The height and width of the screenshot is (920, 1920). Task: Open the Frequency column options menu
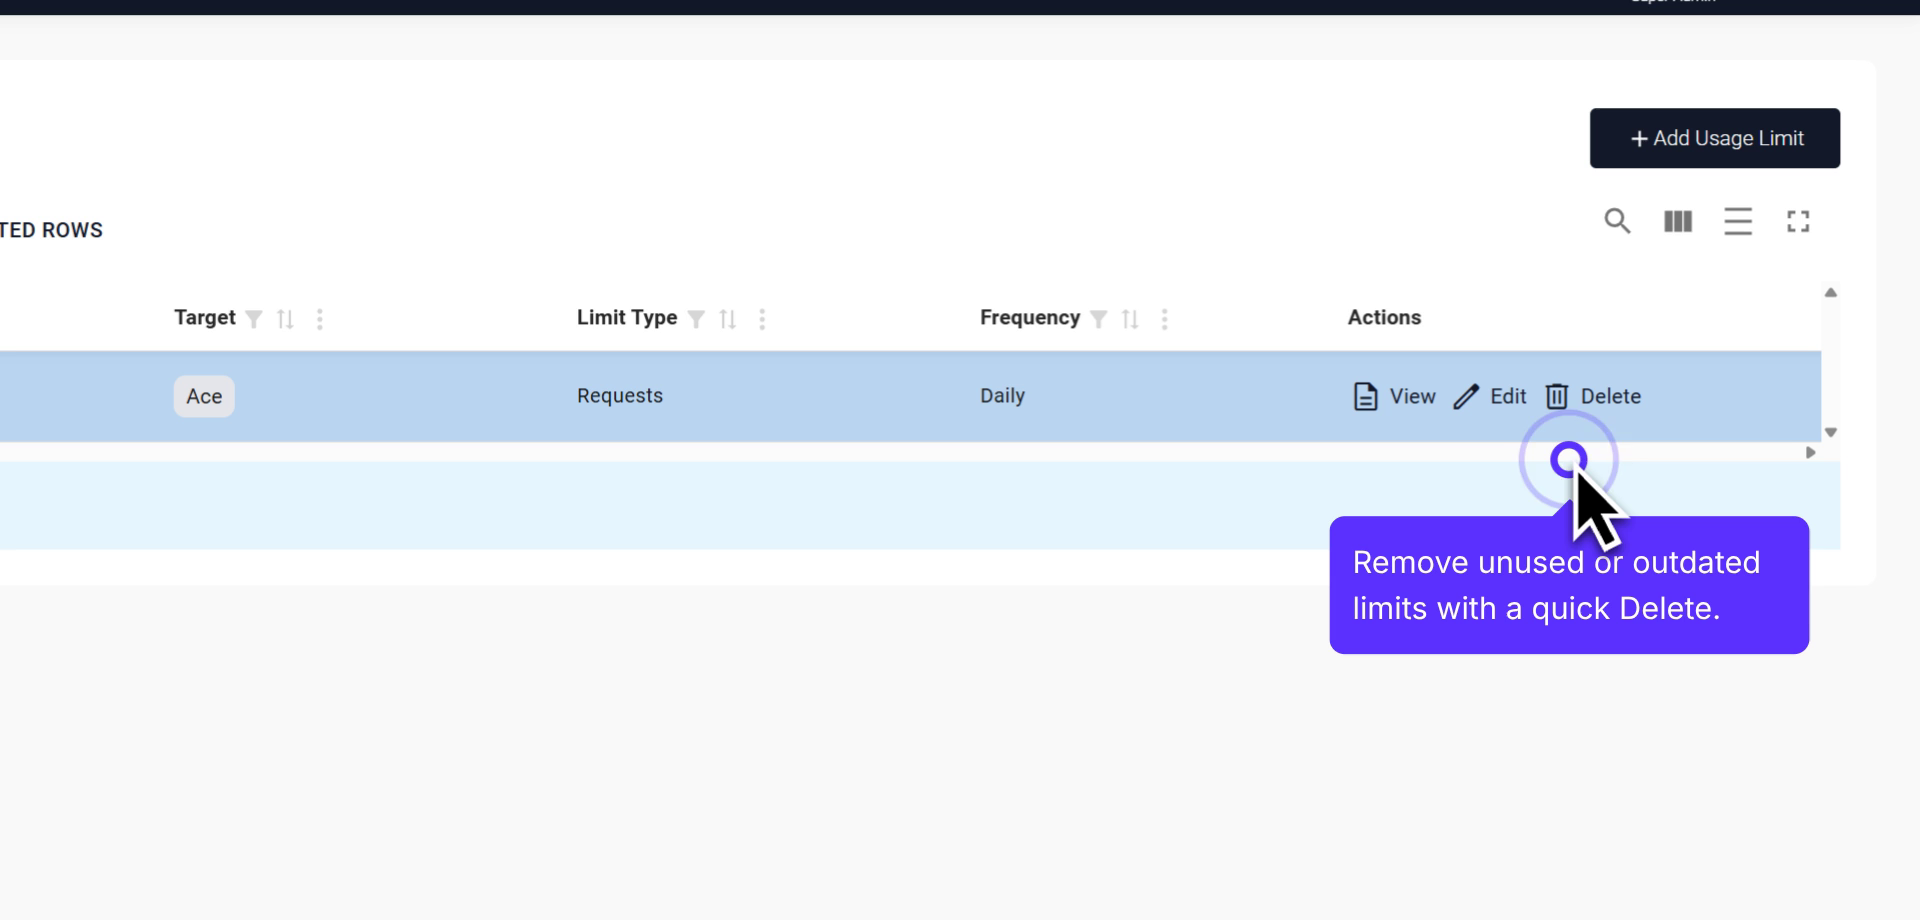[1165, 318]
